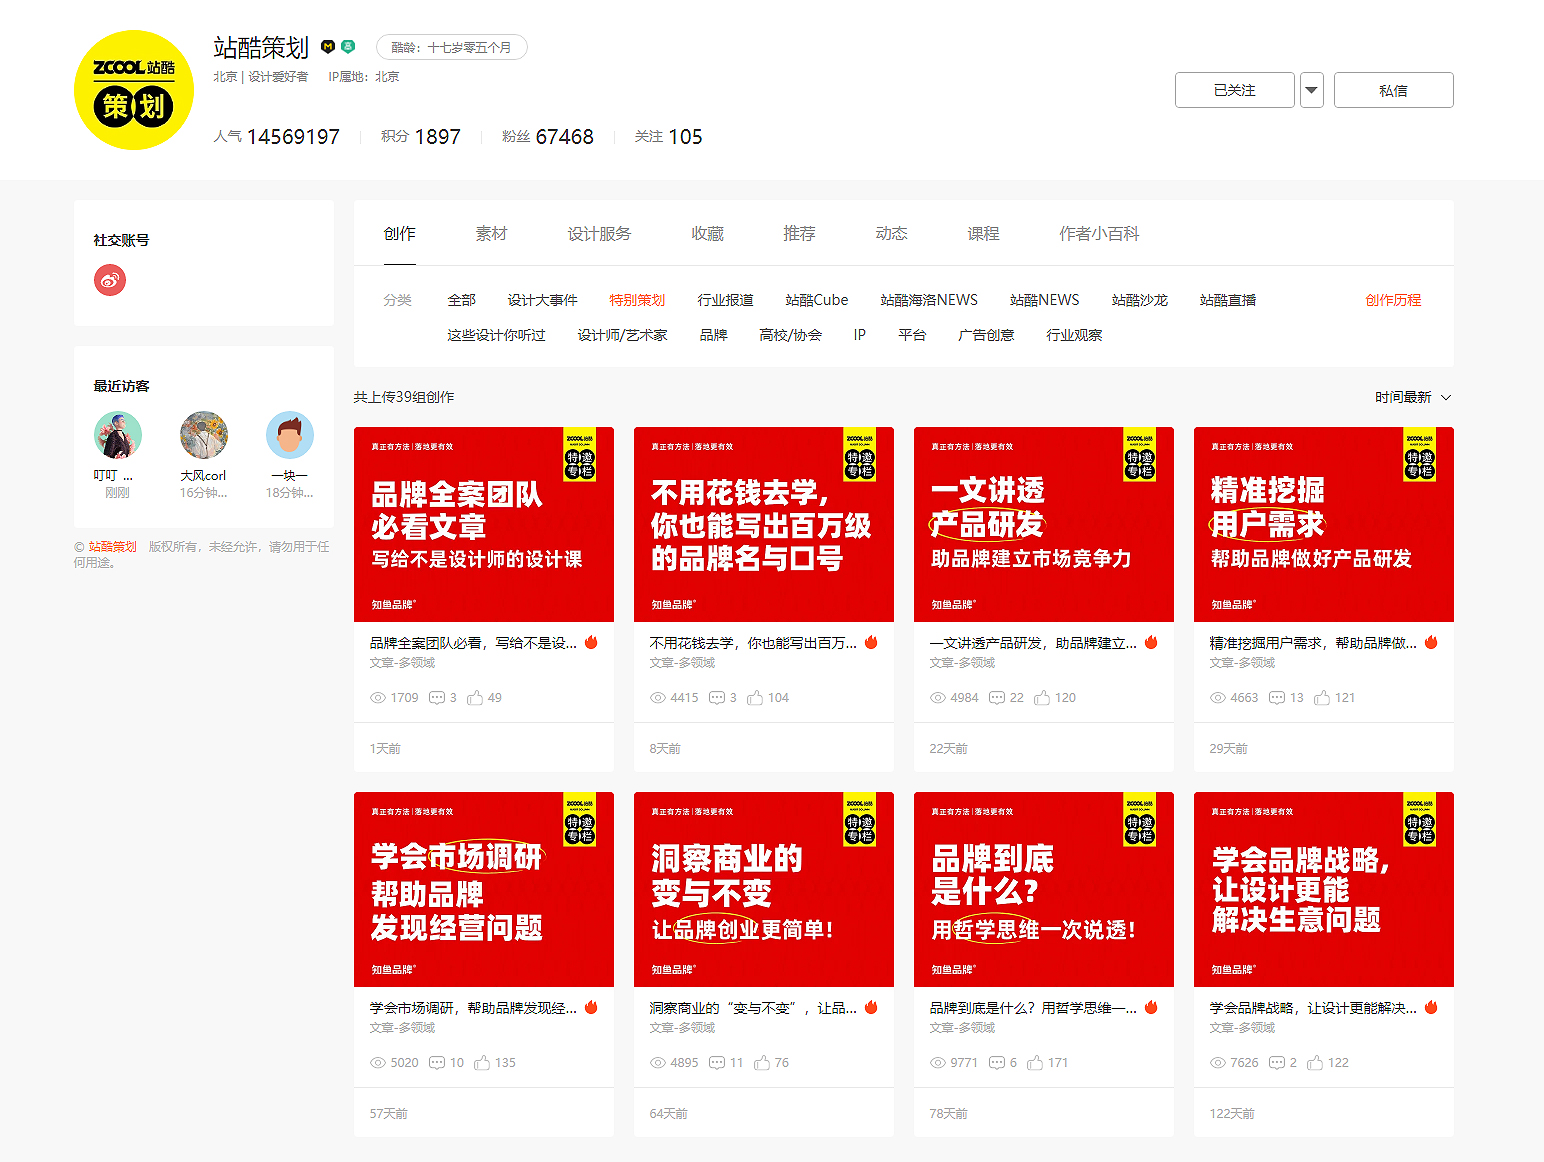The image size is (1544, 1162).
Task: Switch to the 创作 tab
Action: [x=400, y=233]
